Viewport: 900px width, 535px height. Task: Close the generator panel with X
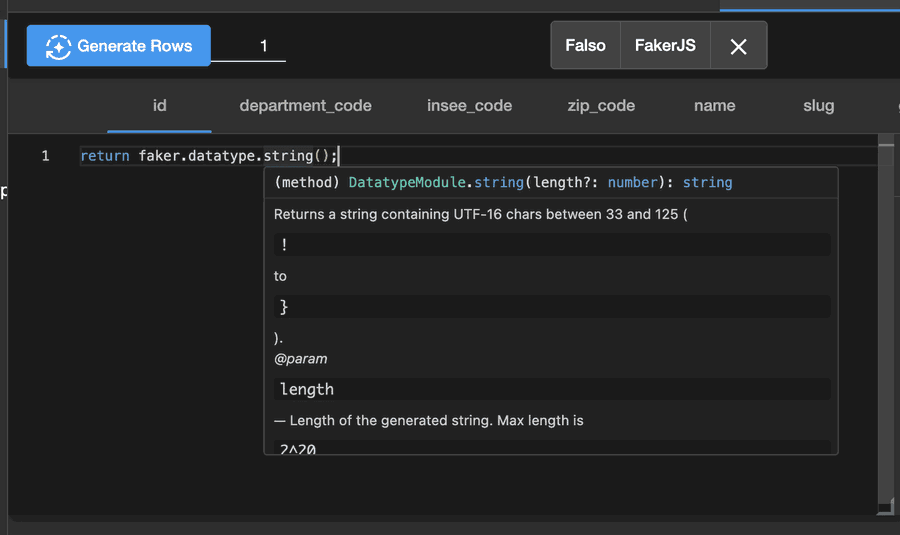739,46
